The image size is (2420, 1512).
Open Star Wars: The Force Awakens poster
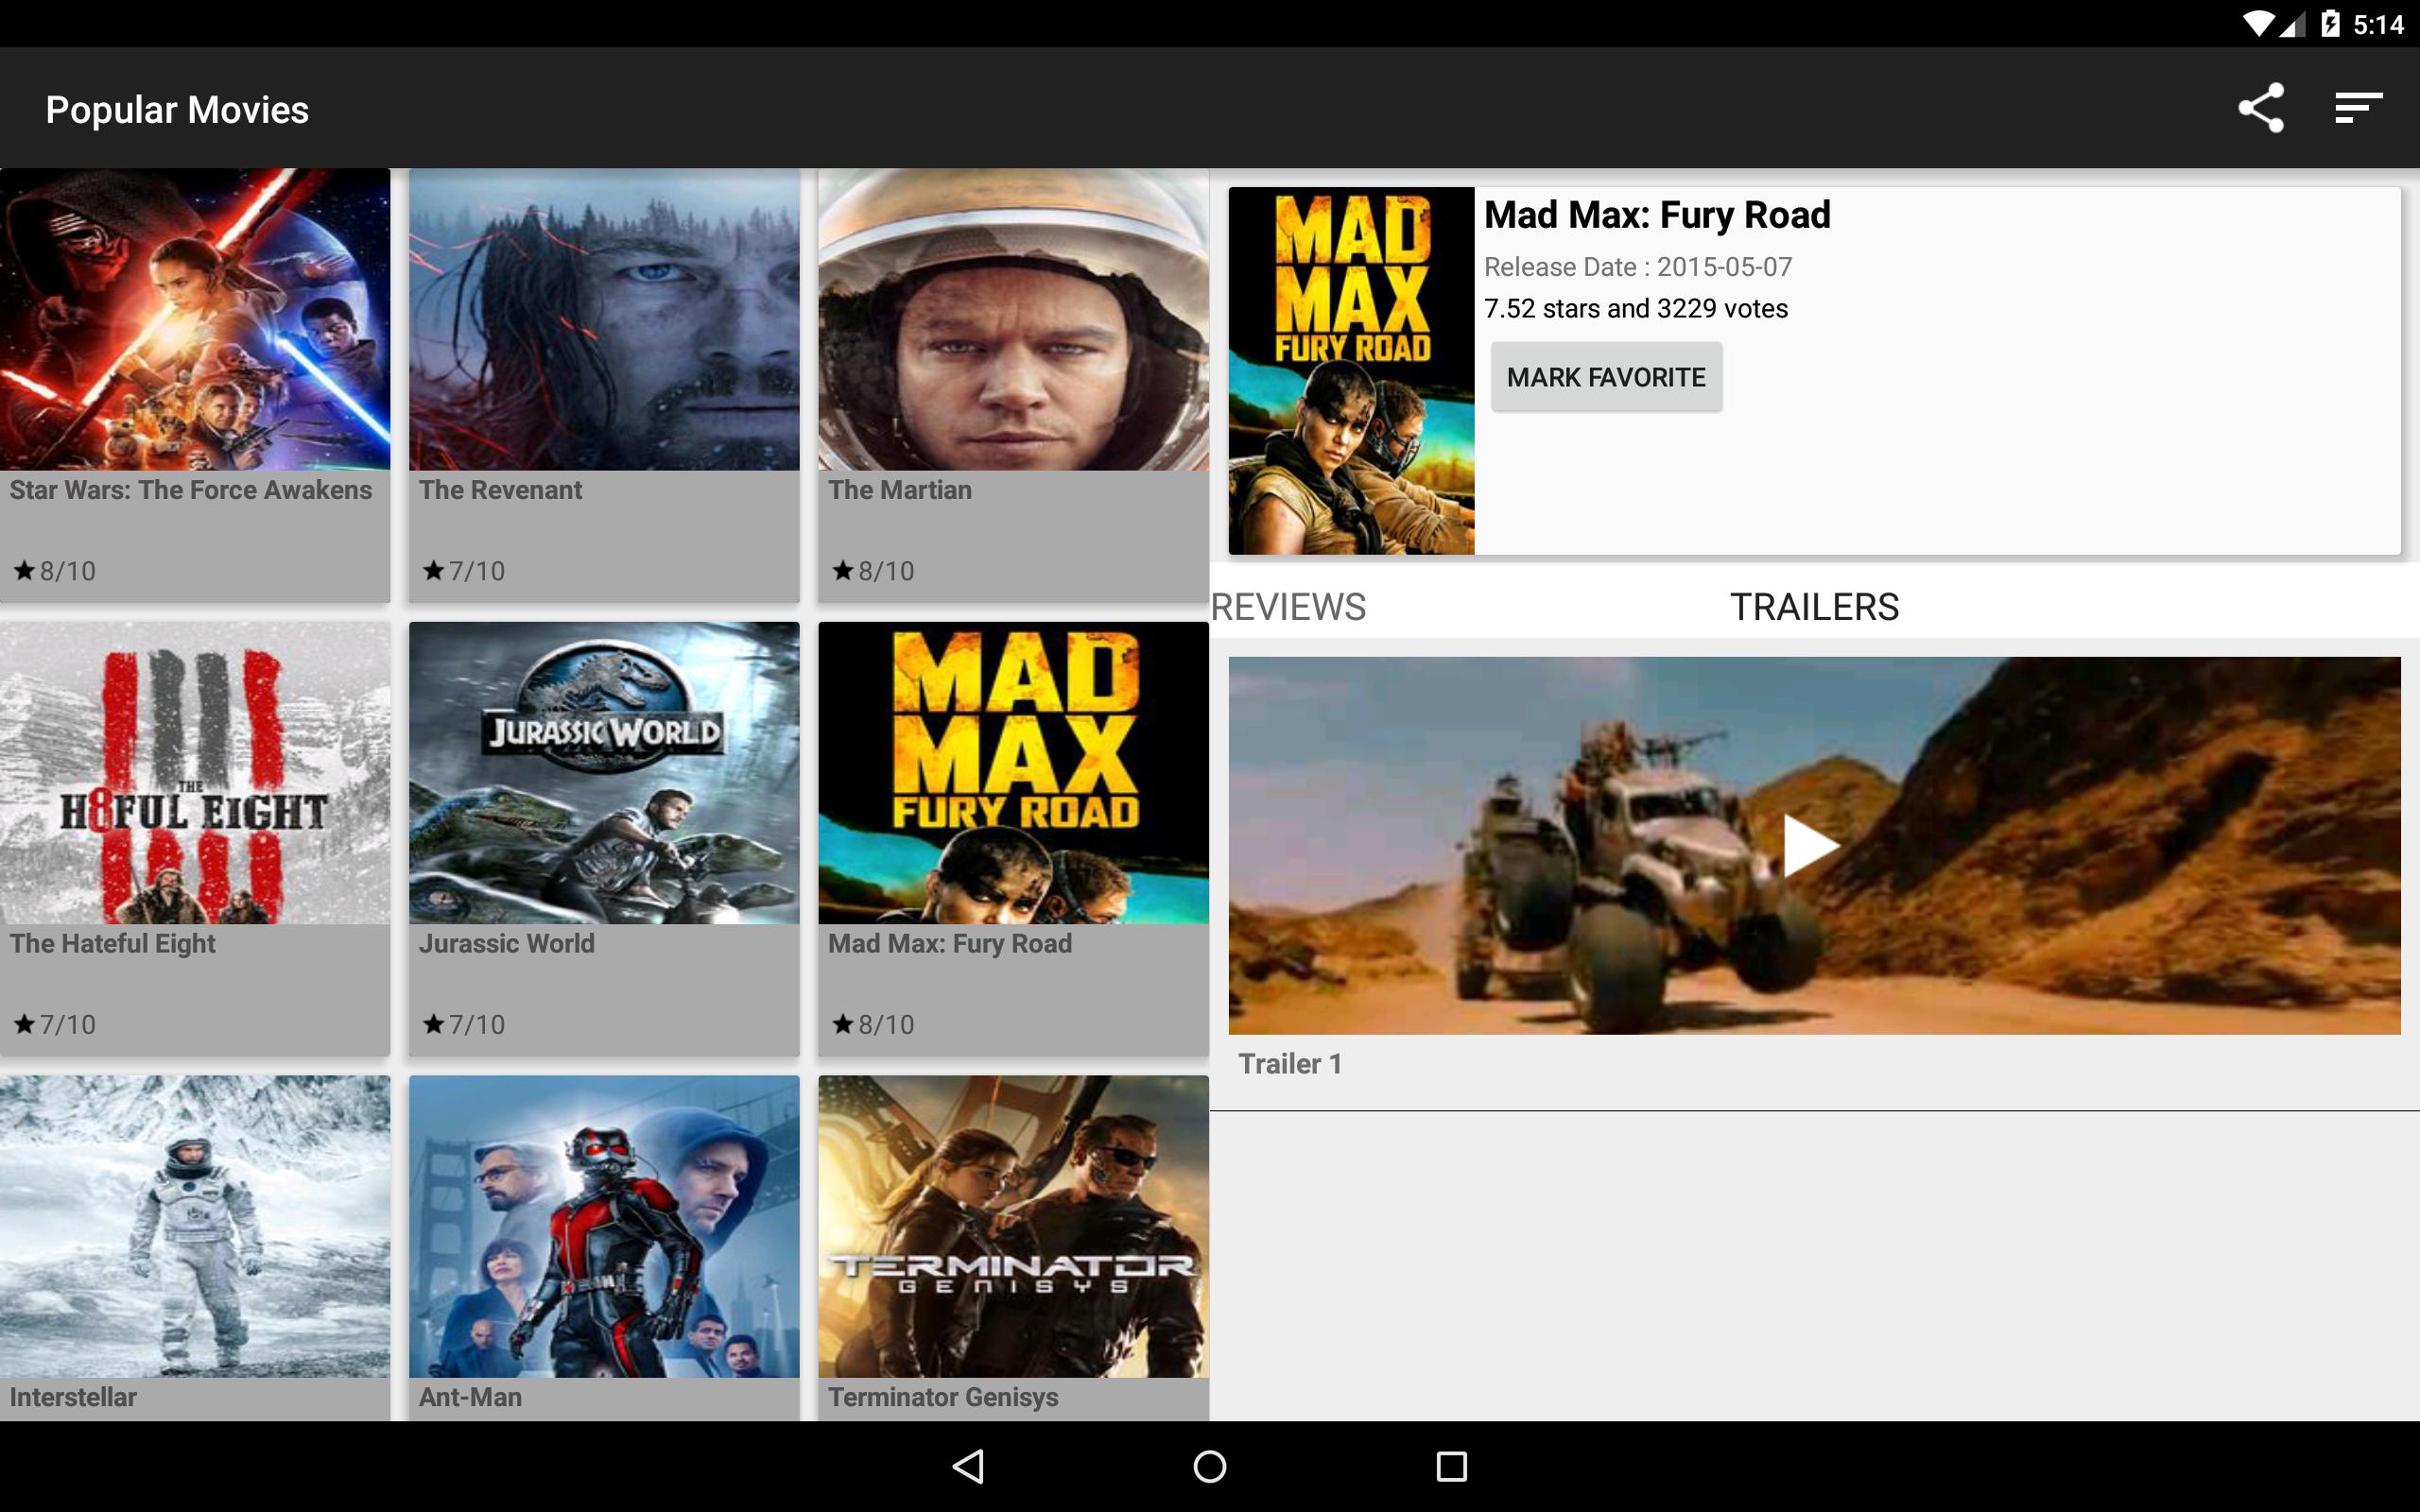click(195, 319)
